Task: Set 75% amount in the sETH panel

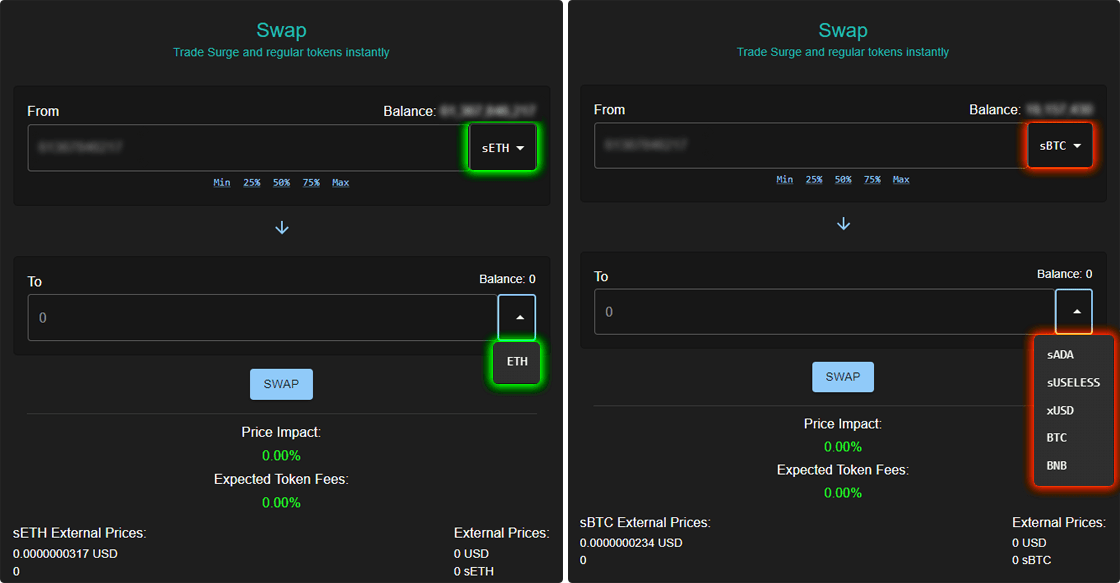Action: pyautogui.click(x=311, y=183)
